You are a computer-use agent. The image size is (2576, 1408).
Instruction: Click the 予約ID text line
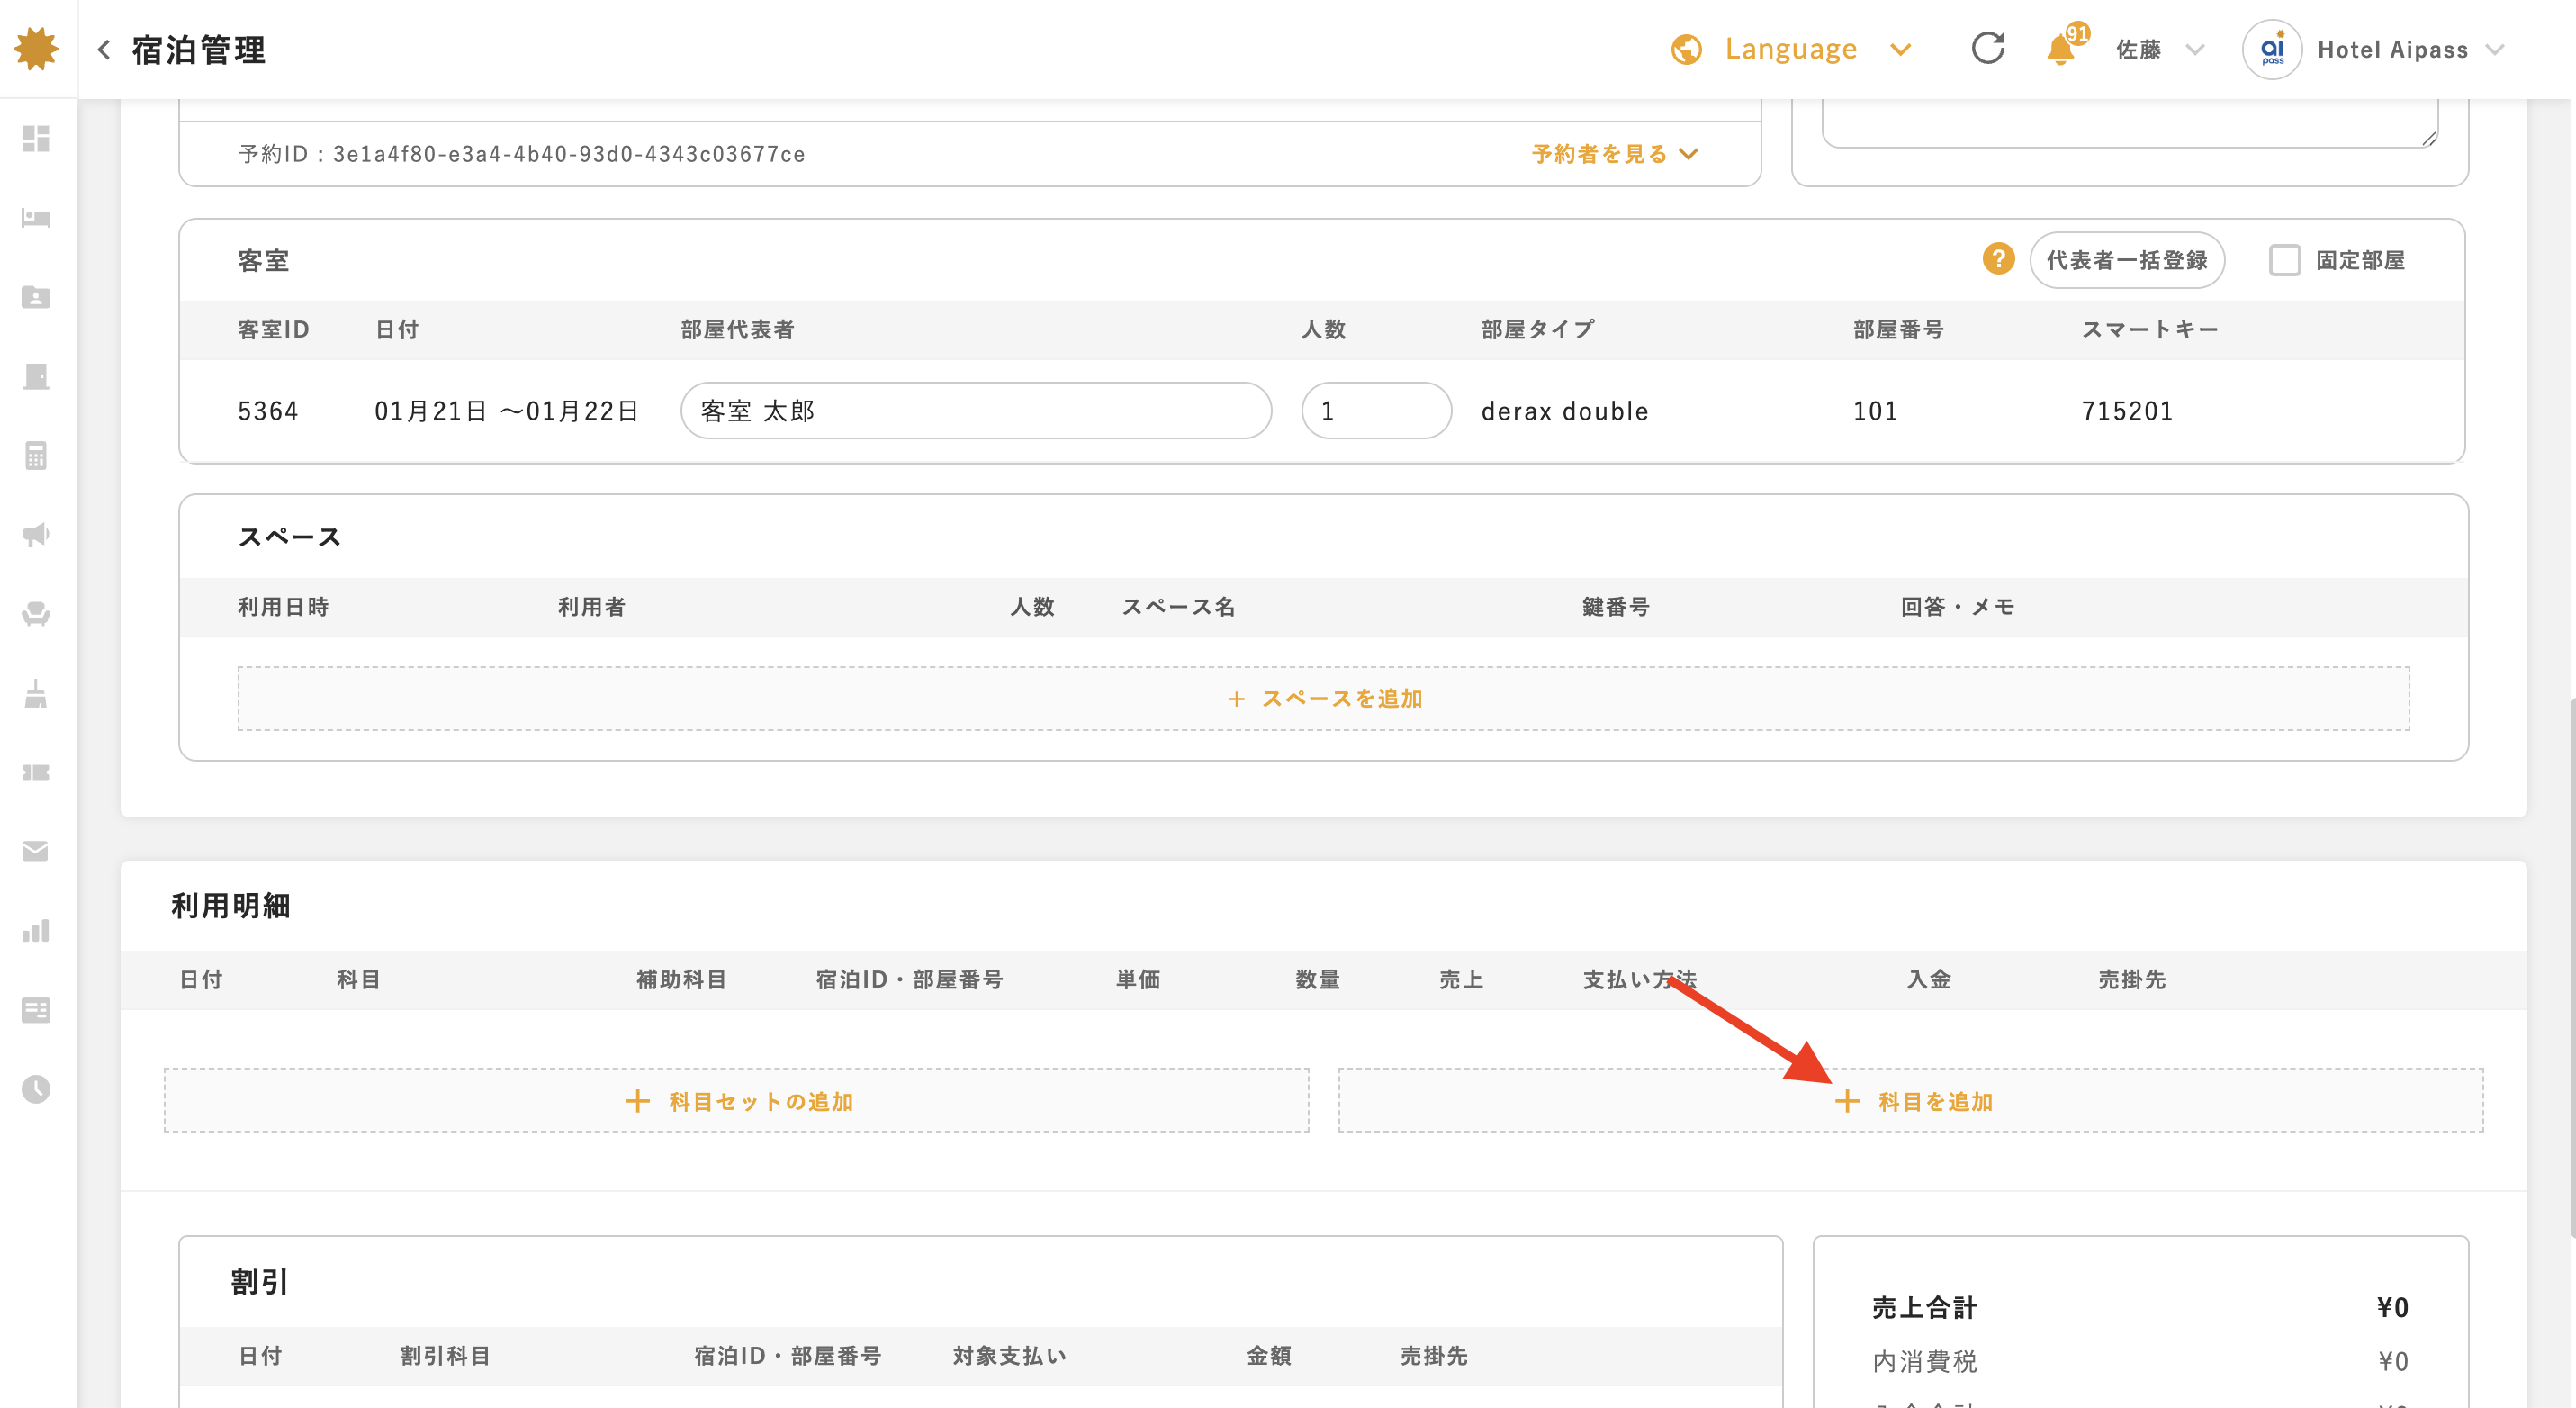point(521,154)
